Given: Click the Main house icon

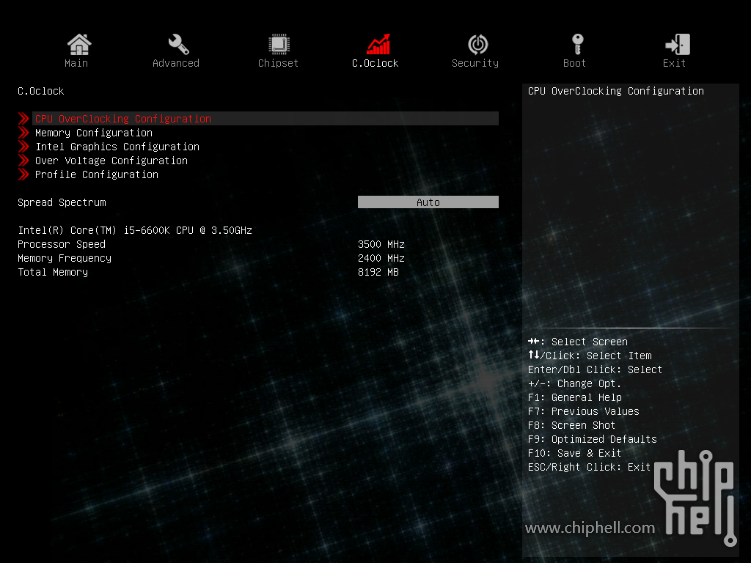Looking at the screenshot, I should [79, 44].
